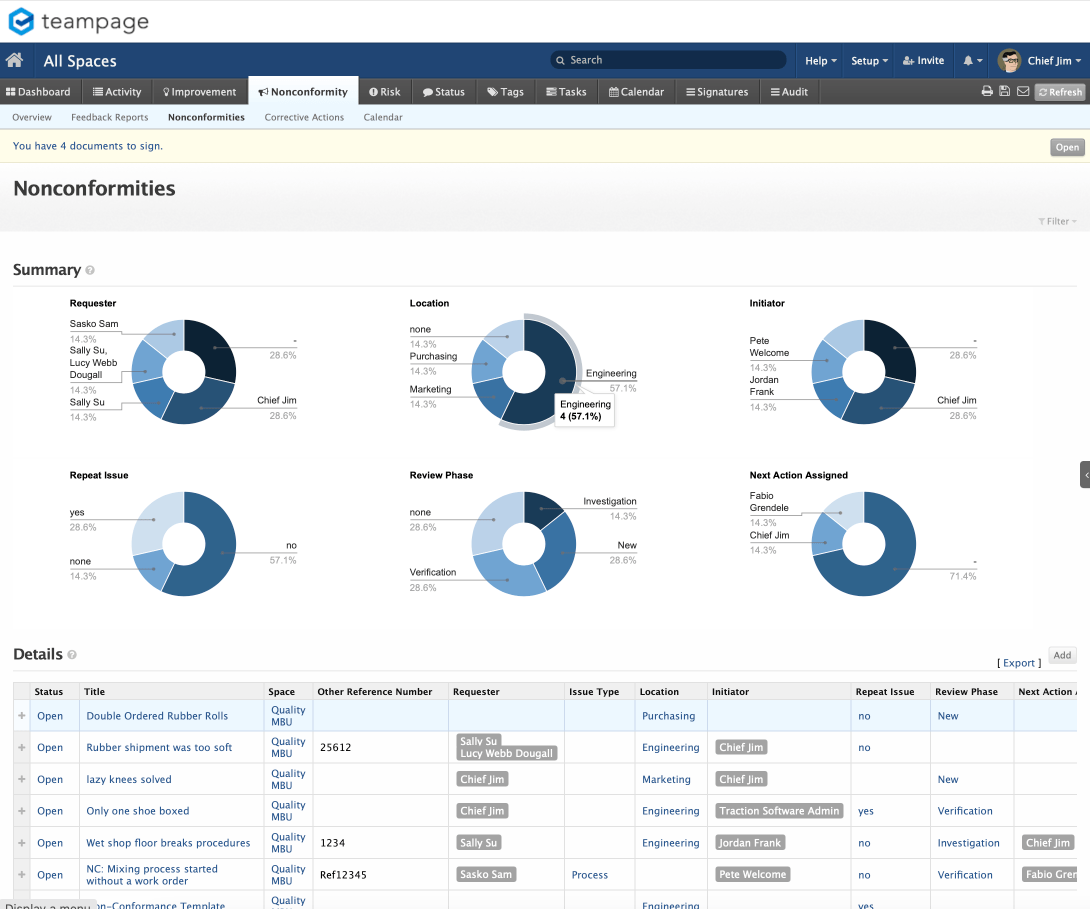This screenshot has height=909, width=1090.
Task: Click the help icon beside Summary heading
Action: [x=90, y=271]
